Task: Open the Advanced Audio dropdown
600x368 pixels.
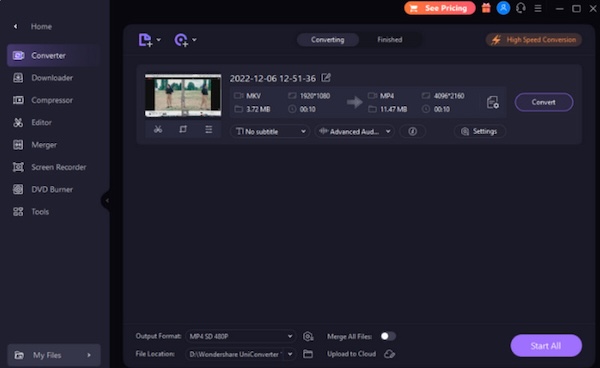Action: click(355, 132)
